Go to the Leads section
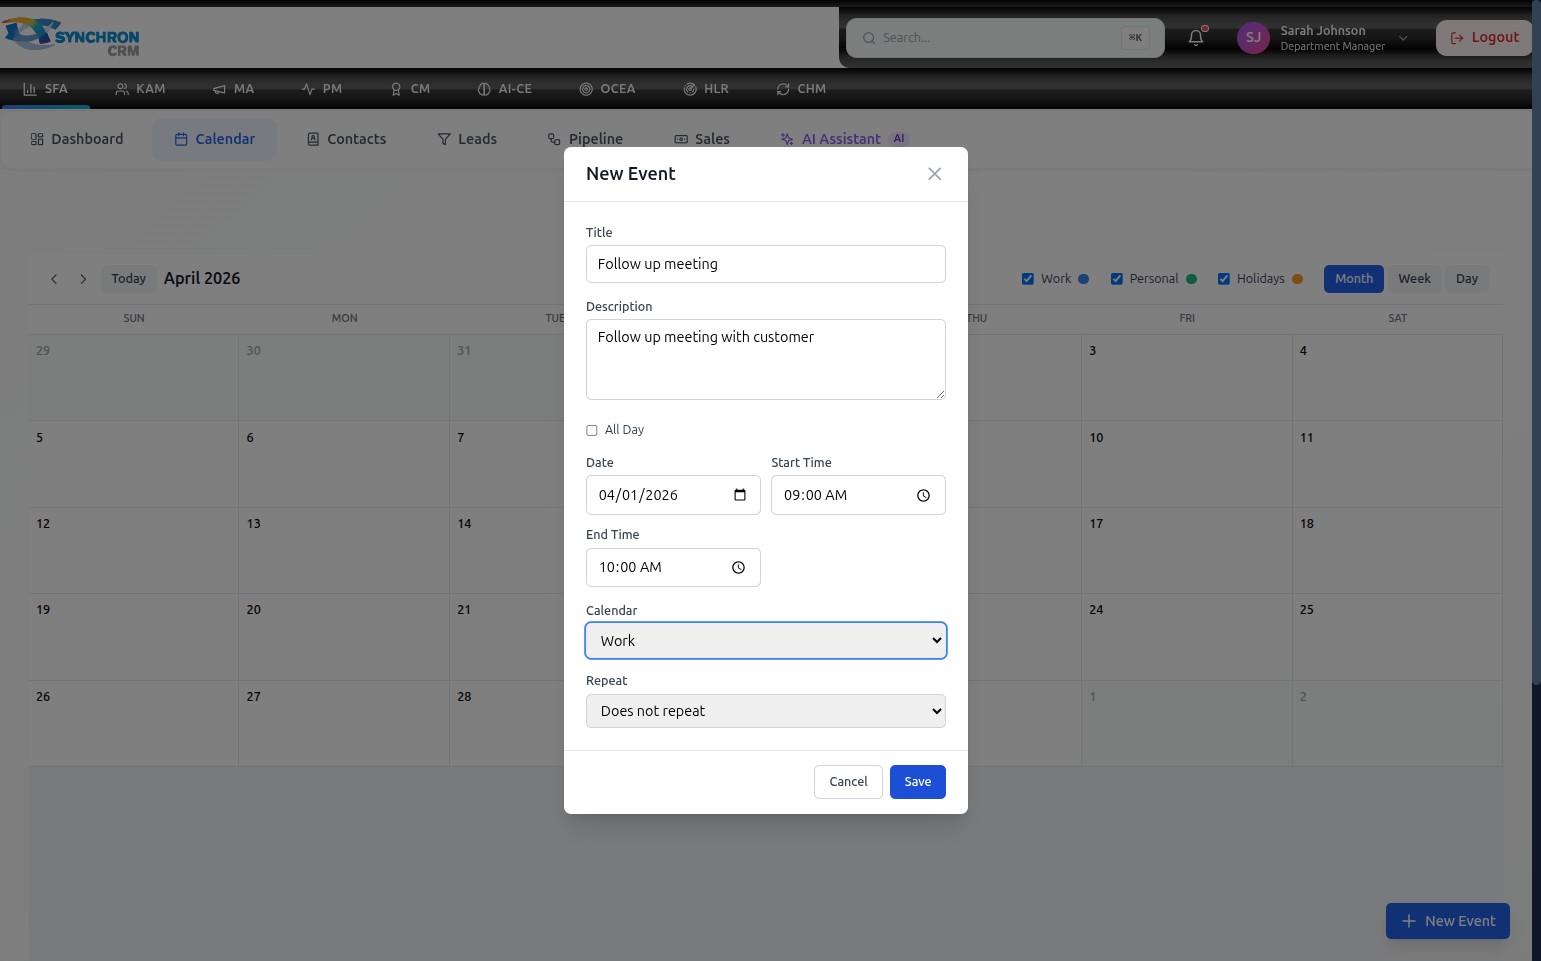The height and width of the screenshot is (961, 1541). pos(467,139)
